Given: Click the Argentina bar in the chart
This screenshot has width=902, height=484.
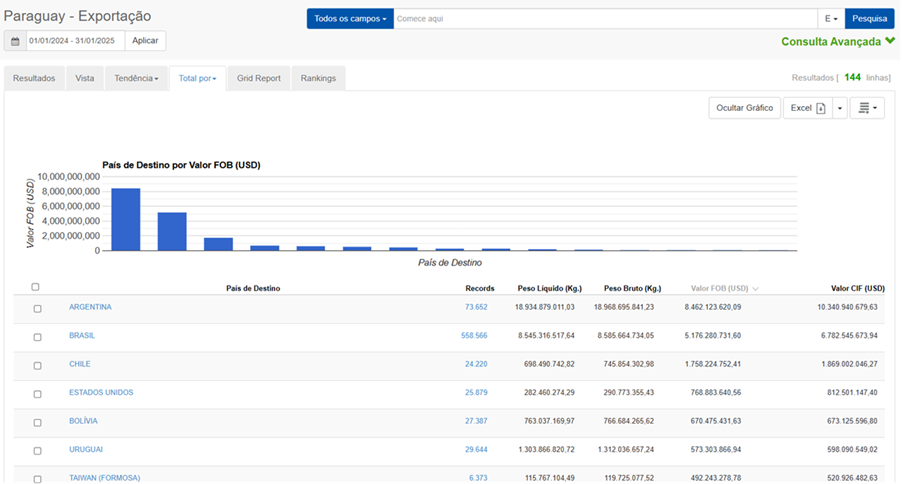Looking at the screenshot, I should [x=125, y=219].
